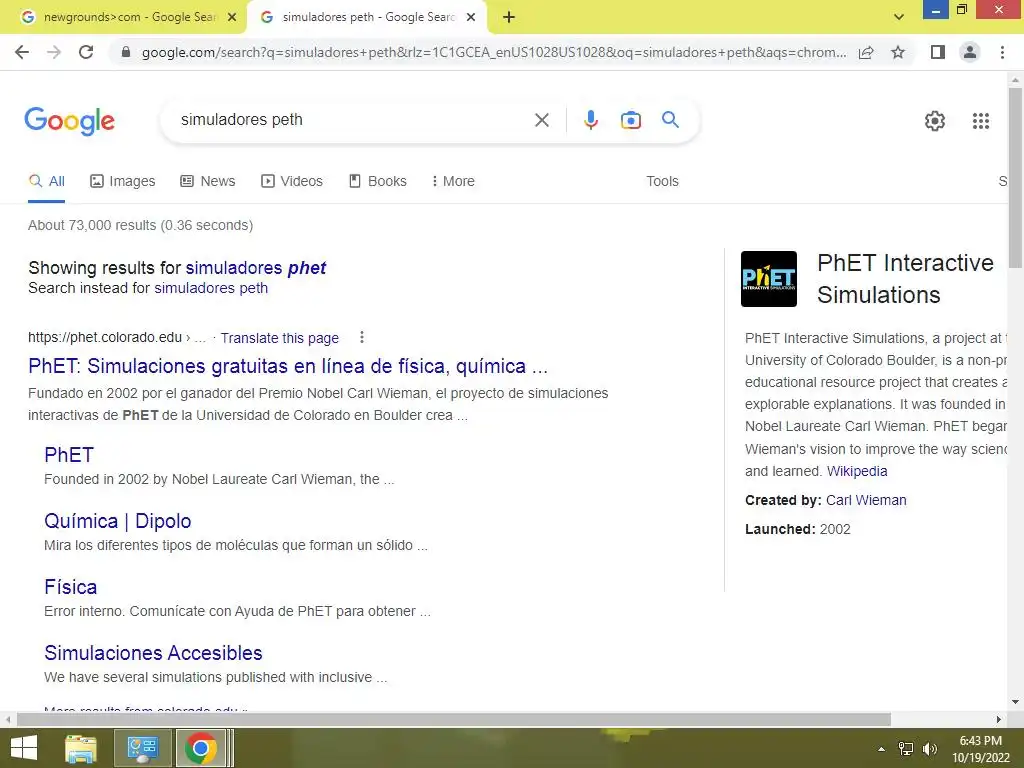This screenshot has width=1024, height=768.
Task: Open the taskbar clock and date
Action: (980, 749)
